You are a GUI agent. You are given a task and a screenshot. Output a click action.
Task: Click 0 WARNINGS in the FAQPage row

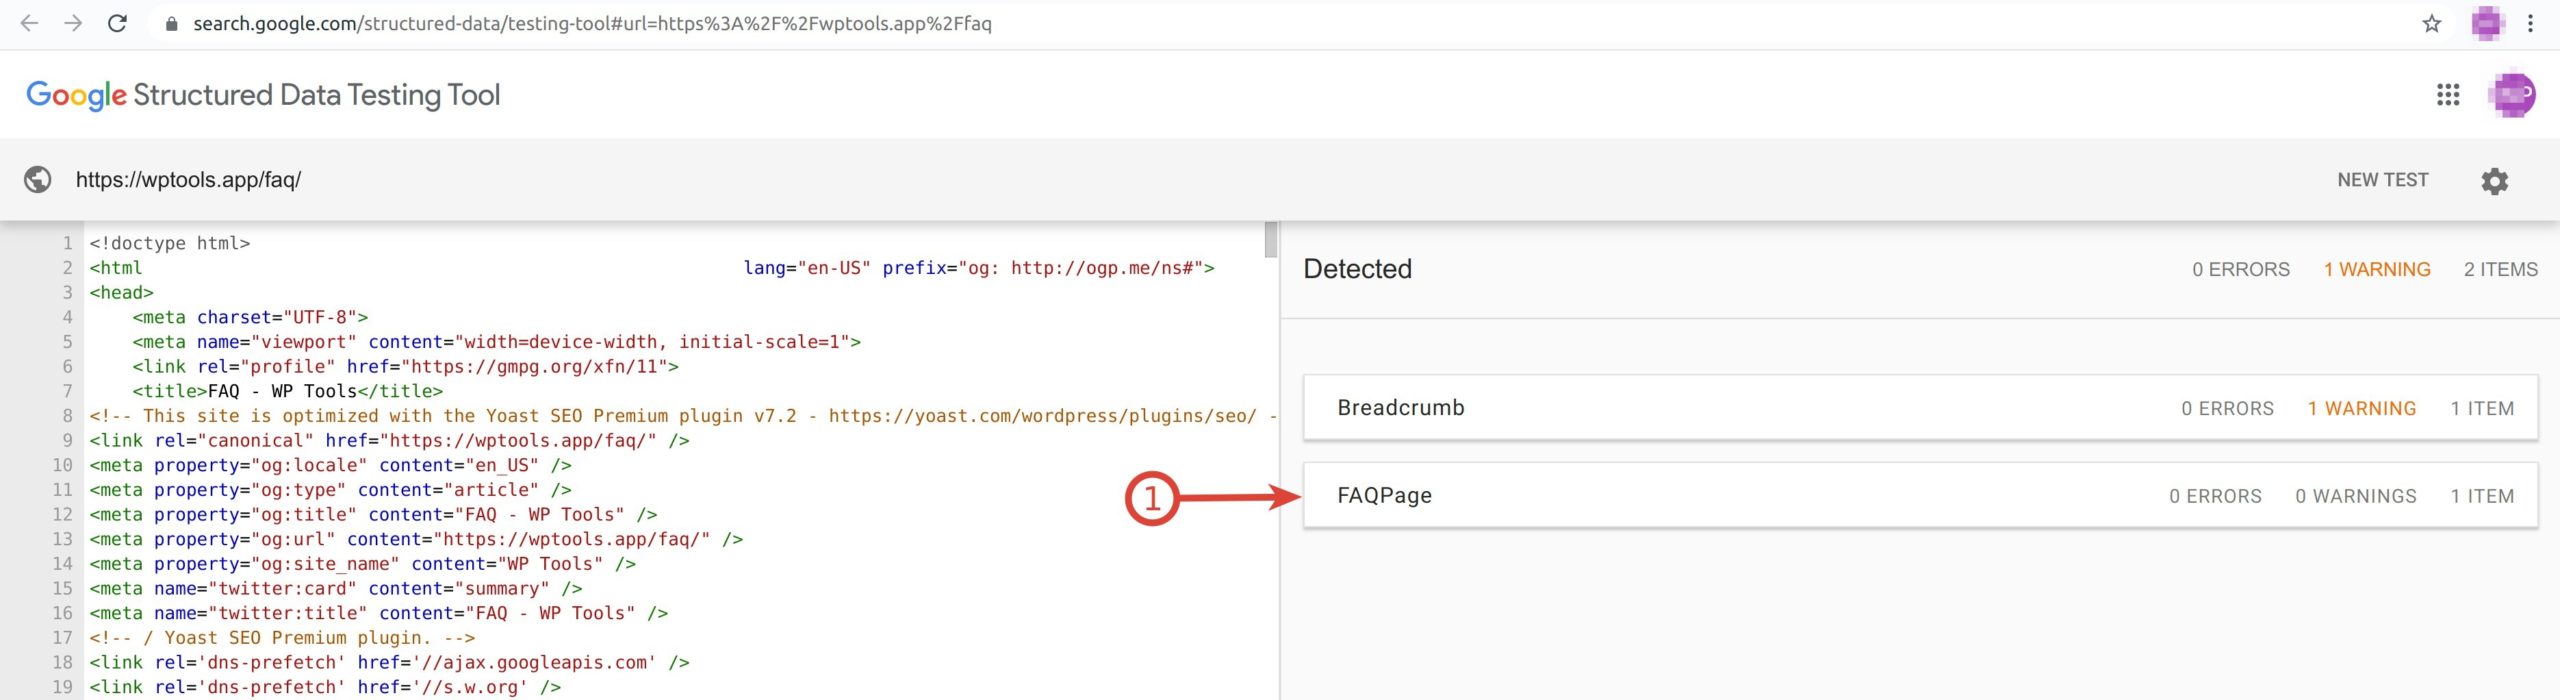[x=2356, y=496]
